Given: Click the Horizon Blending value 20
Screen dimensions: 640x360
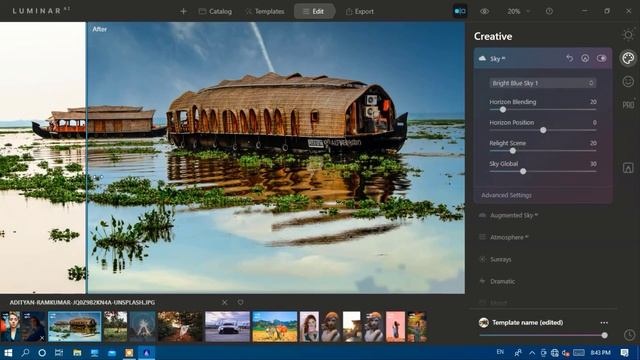Looking at the screenshot, I should click(x=593, y=102).
